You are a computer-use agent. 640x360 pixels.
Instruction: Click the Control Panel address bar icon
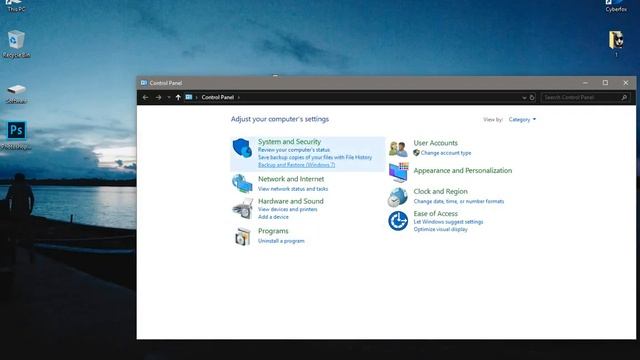(189, 97)
